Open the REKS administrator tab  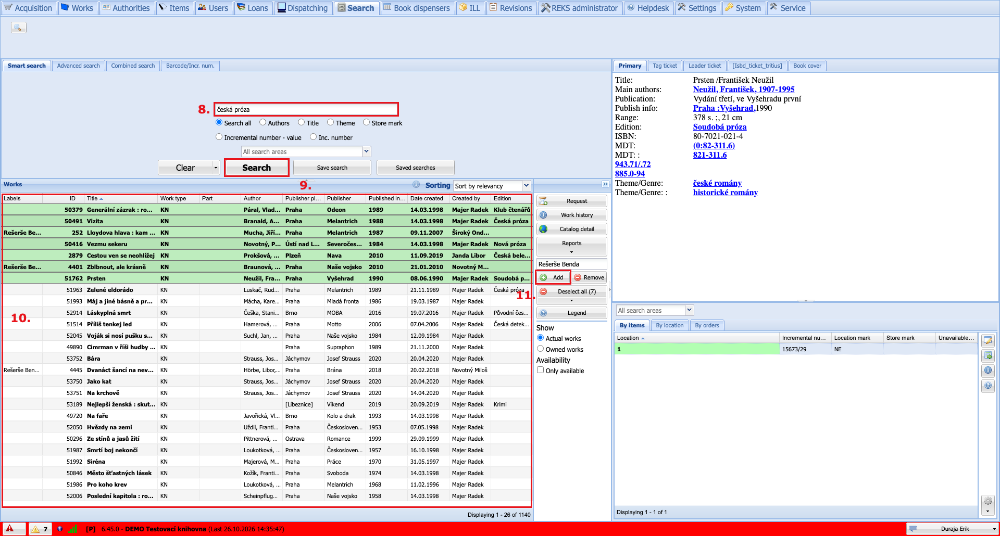579,8
